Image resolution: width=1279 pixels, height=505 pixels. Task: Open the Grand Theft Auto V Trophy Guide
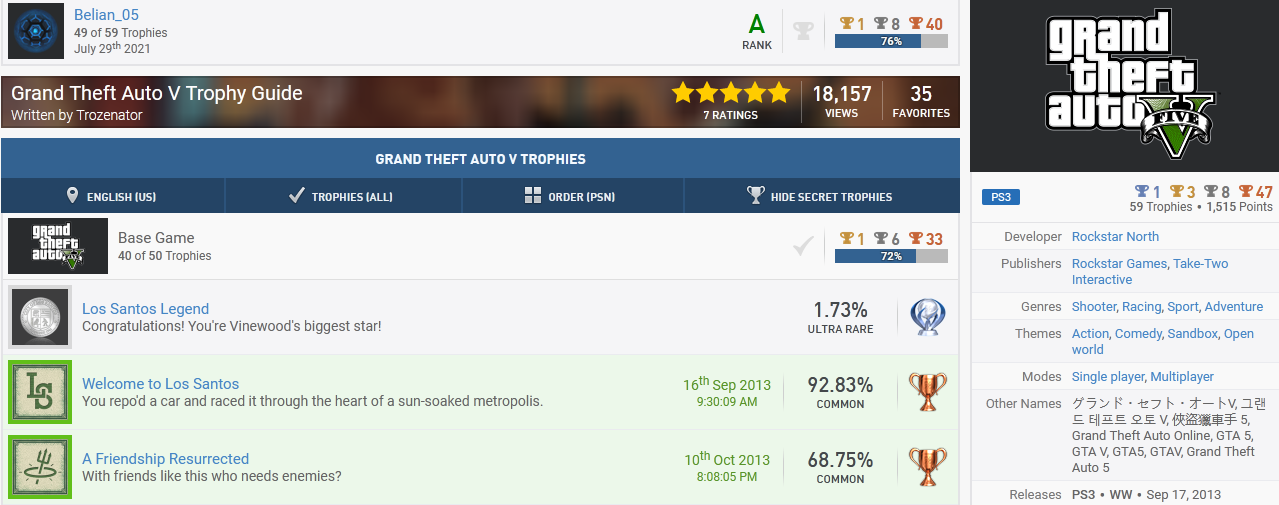(157, 94)
